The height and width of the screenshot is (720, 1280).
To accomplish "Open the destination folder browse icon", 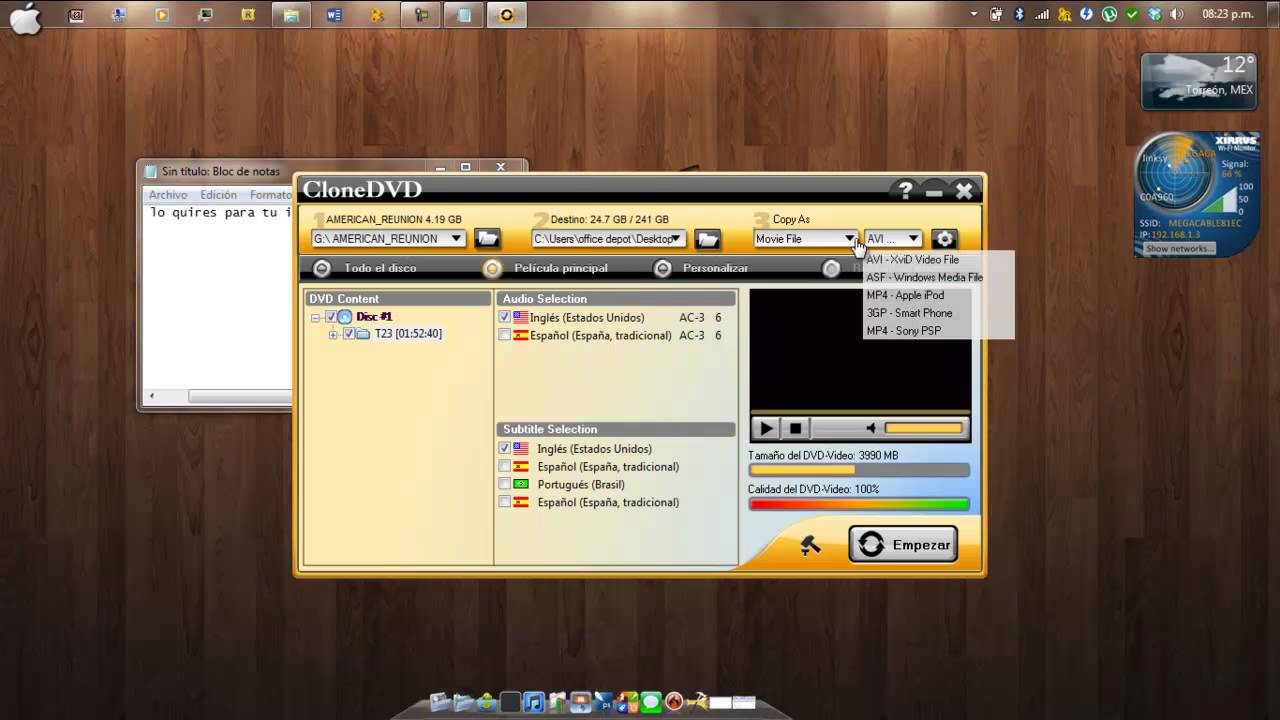I will click(707, 238).
